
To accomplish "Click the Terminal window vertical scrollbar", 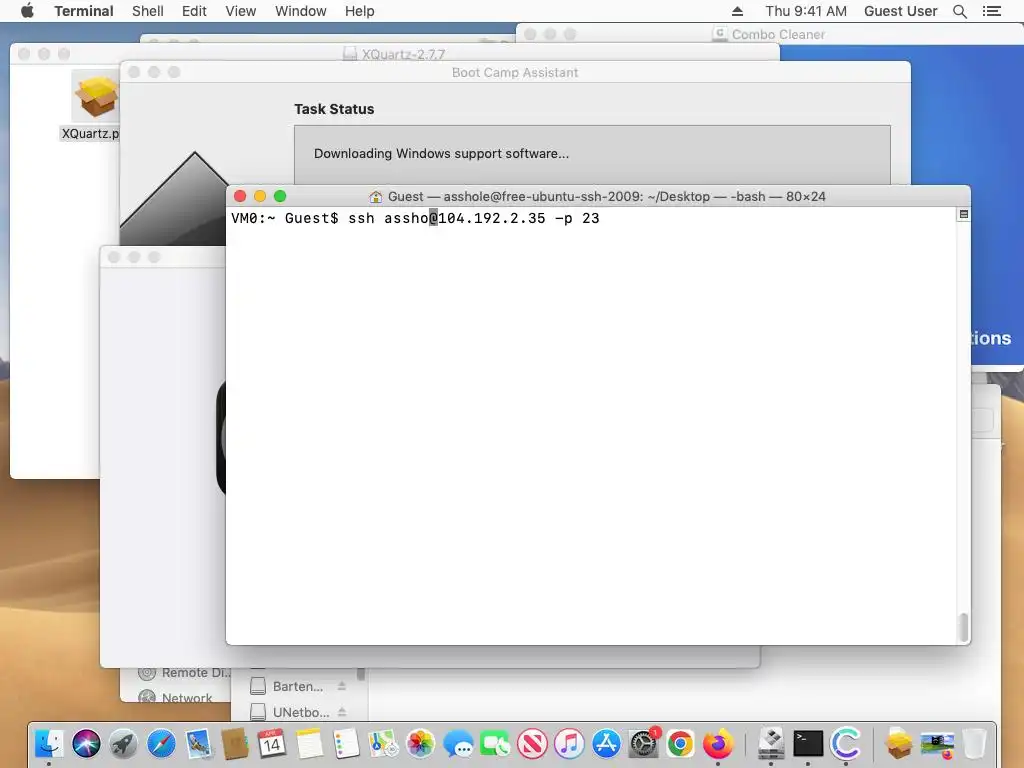I will [963, 627].
